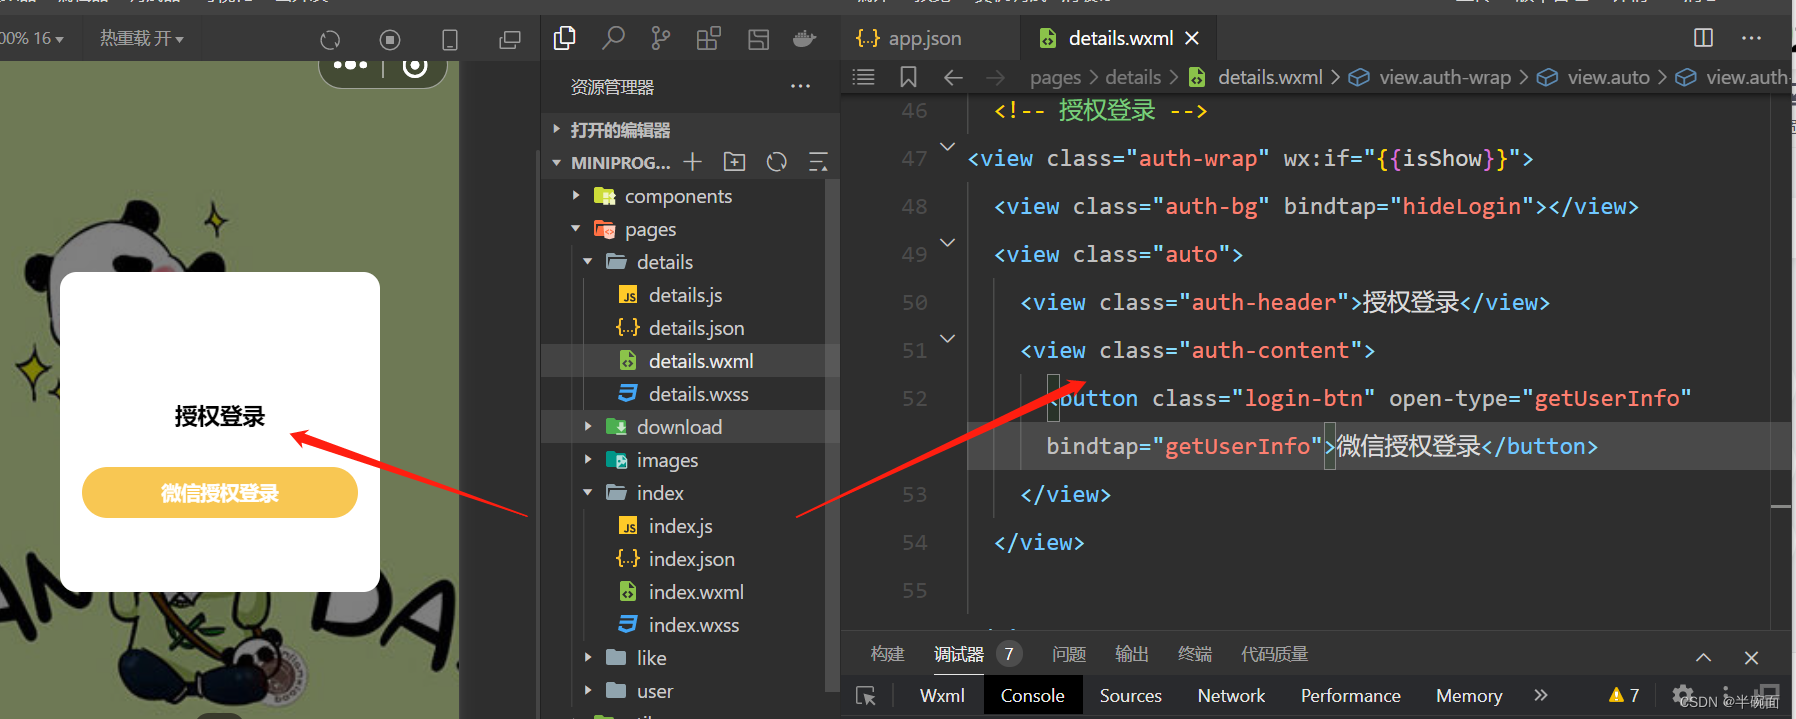Open the Search magnifier icon
This screenshot has width=1796, height=719.
point(613,38)
